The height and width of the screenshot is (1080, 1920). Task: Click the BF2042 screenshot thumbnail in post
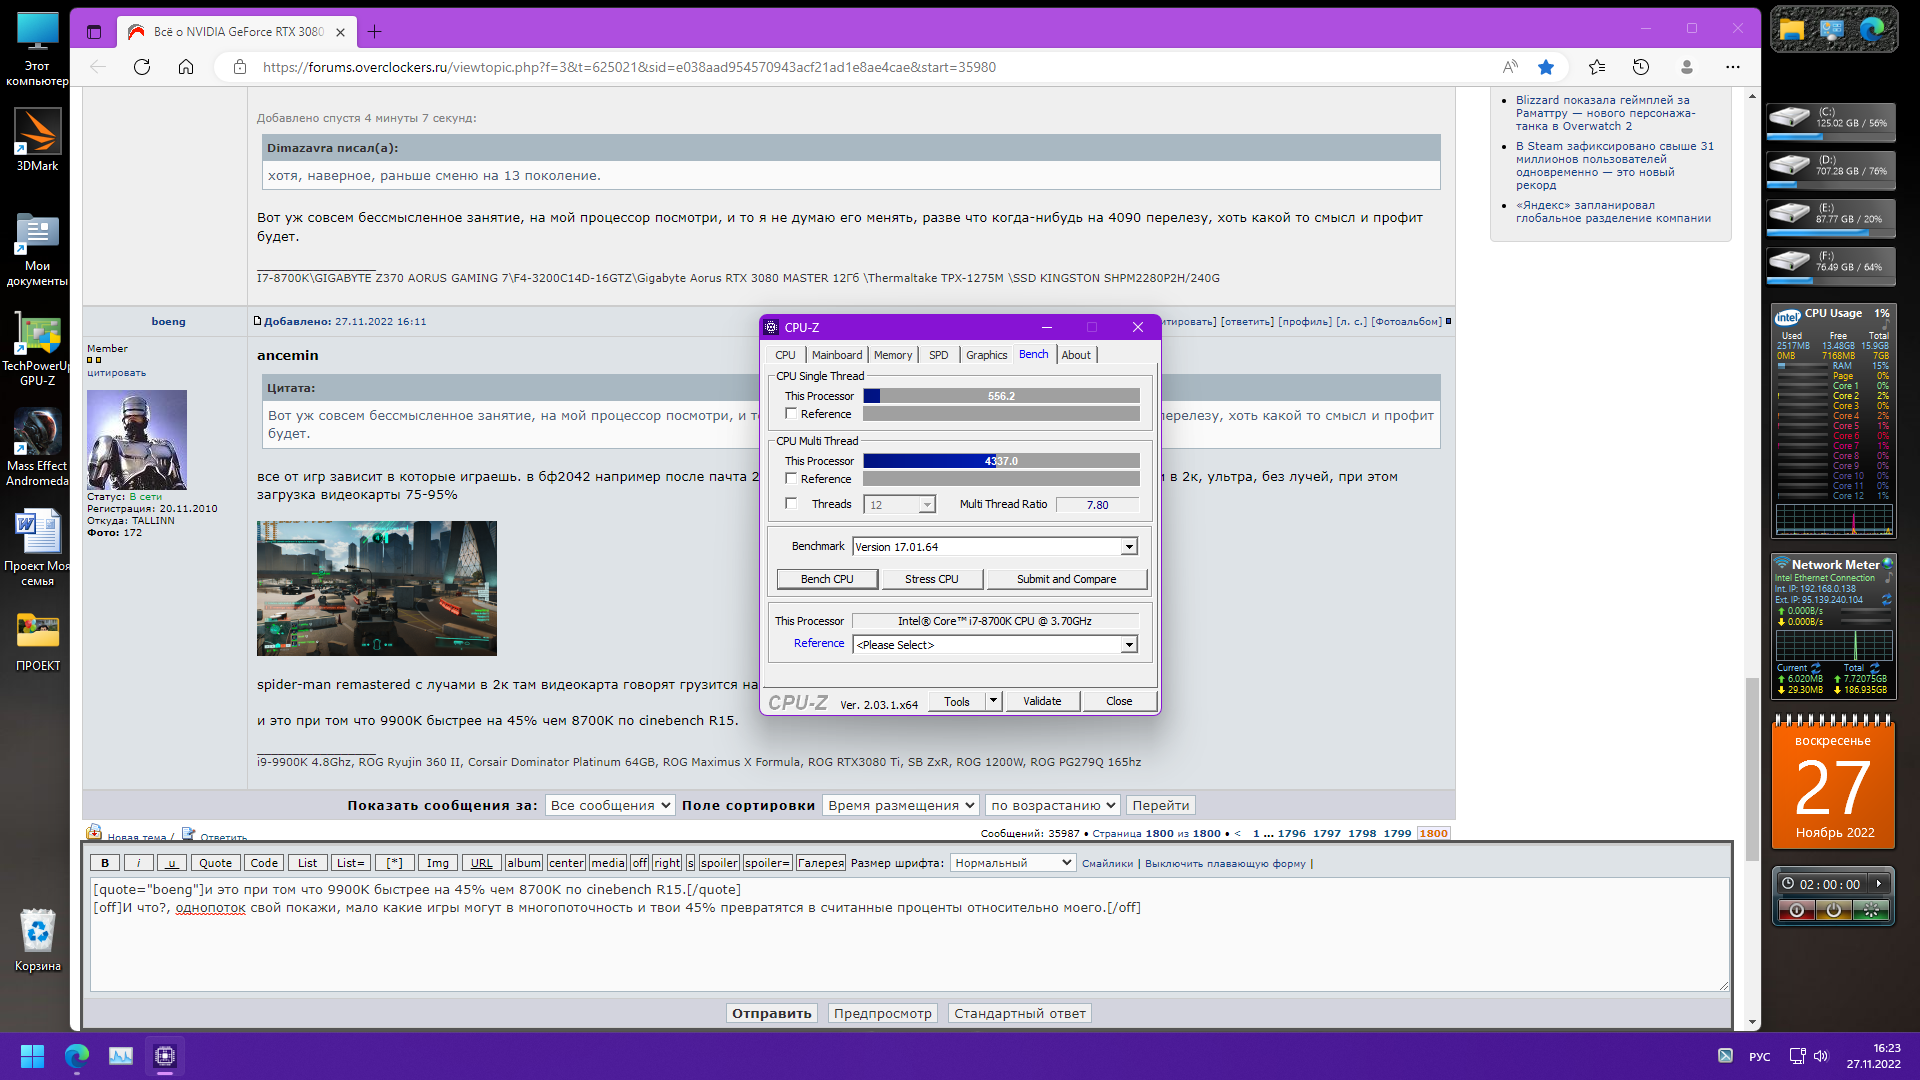click(376, 588)
